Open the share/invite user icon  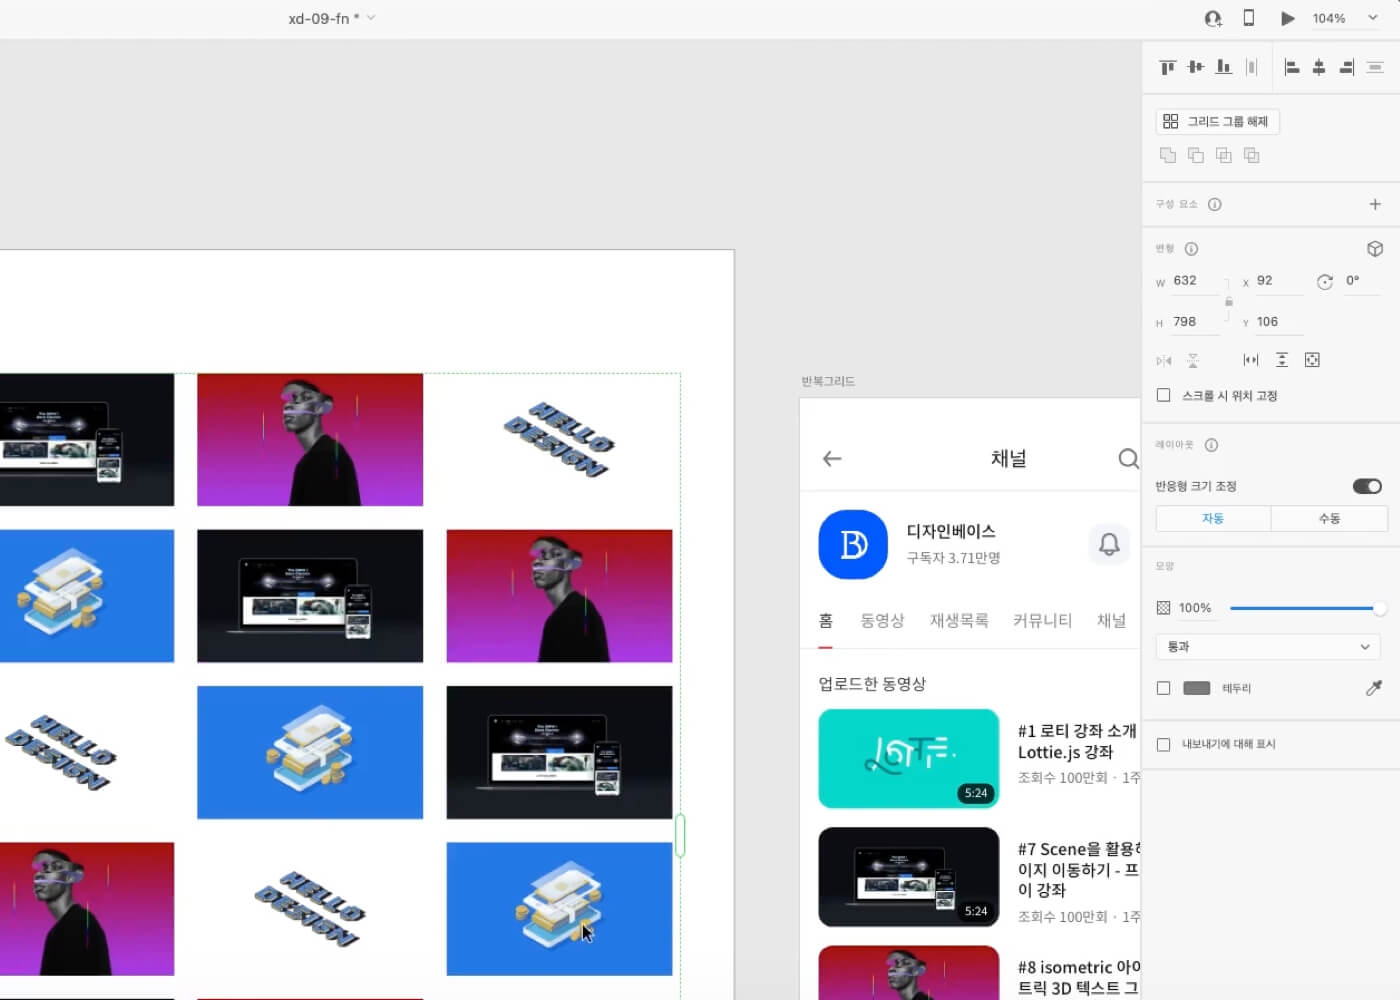click(x=1213, y=18)
